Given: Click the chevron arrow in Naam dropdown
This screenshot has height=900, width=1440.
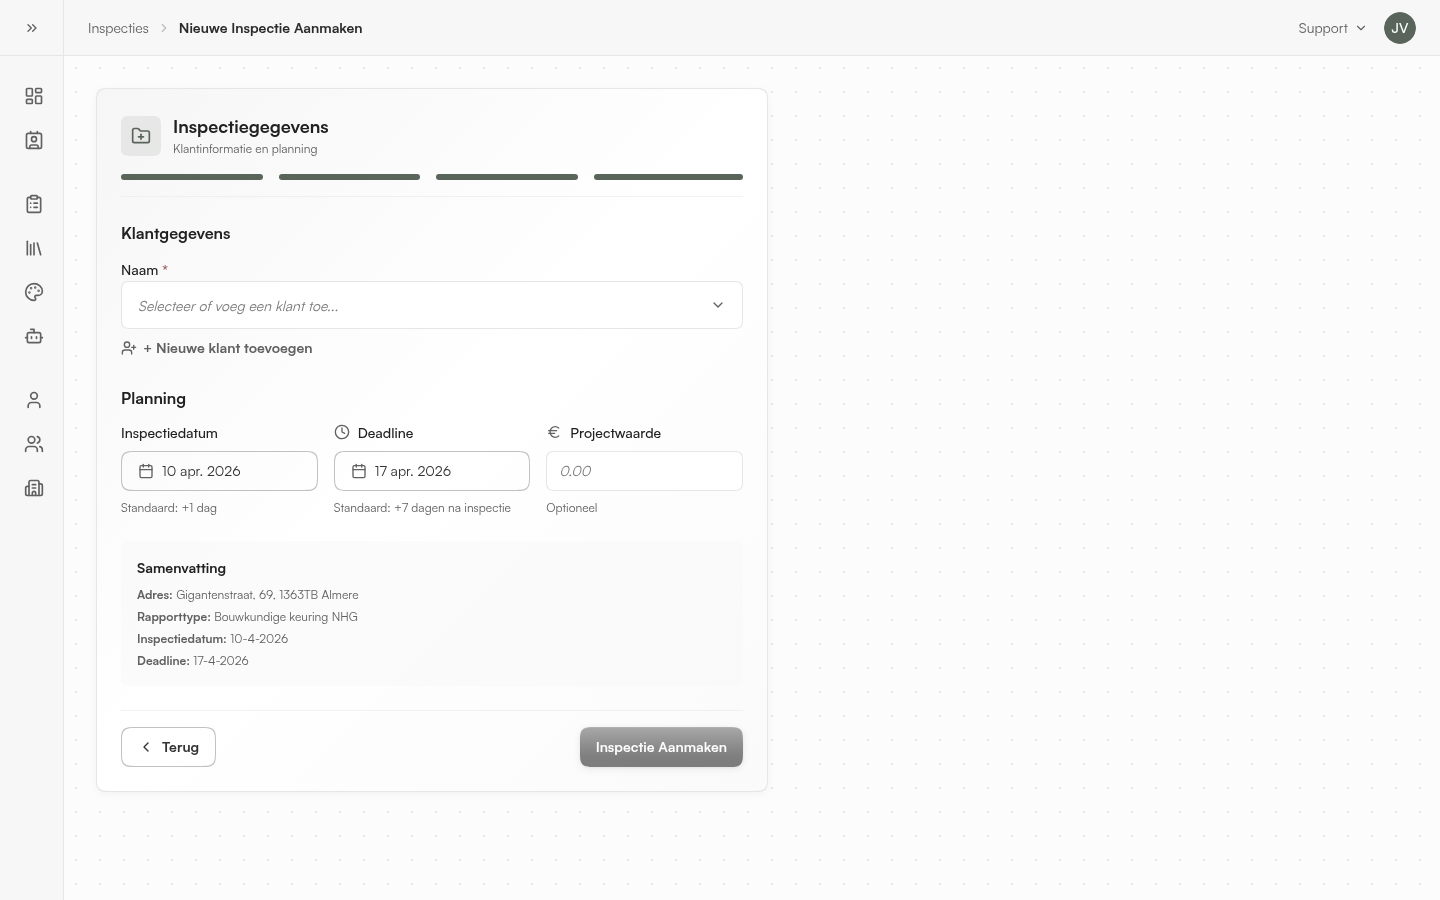Looking at the screenshot, I should pyautogui.click(x=718, y=305).
